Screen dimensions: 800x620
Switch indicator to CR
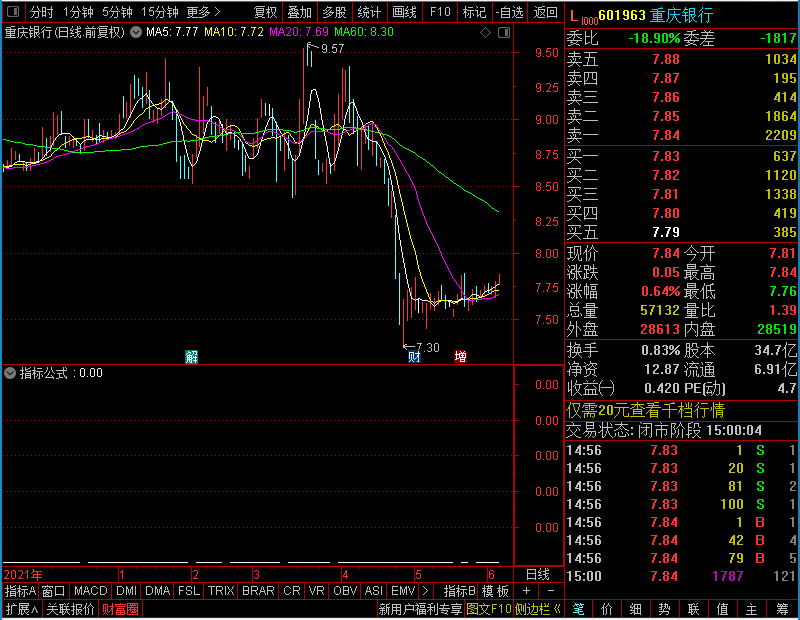tap(291, 591)
